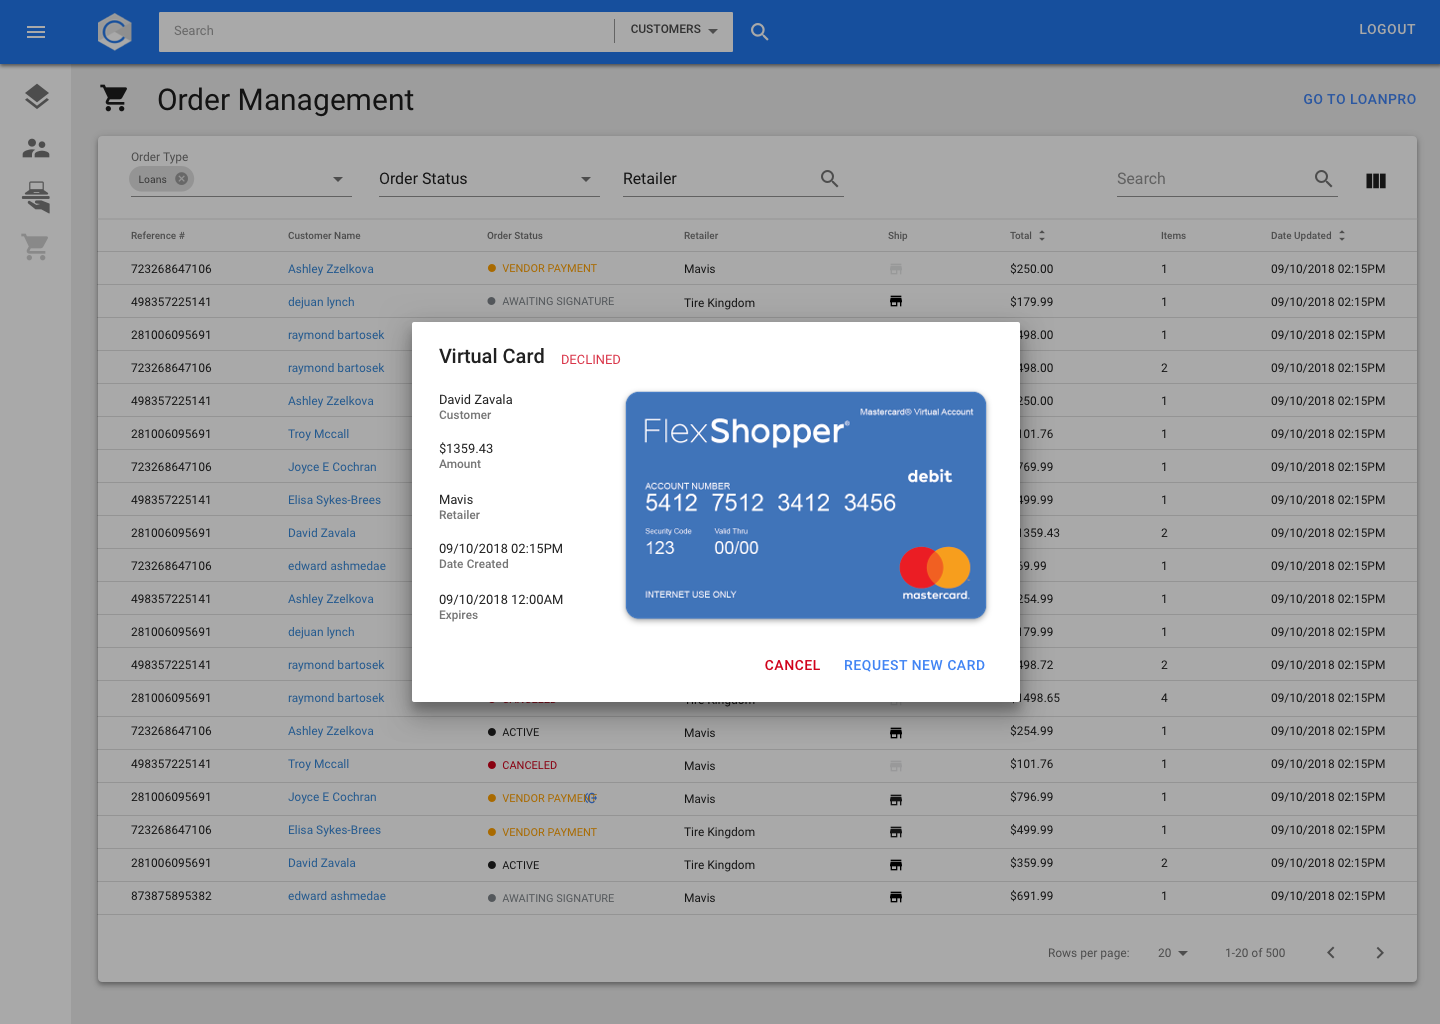Screen dimensions: 1440x1024
Task: Click the ship icon in the dejuan lynch row
Action: pyautogui.click(x=896, y=302)
